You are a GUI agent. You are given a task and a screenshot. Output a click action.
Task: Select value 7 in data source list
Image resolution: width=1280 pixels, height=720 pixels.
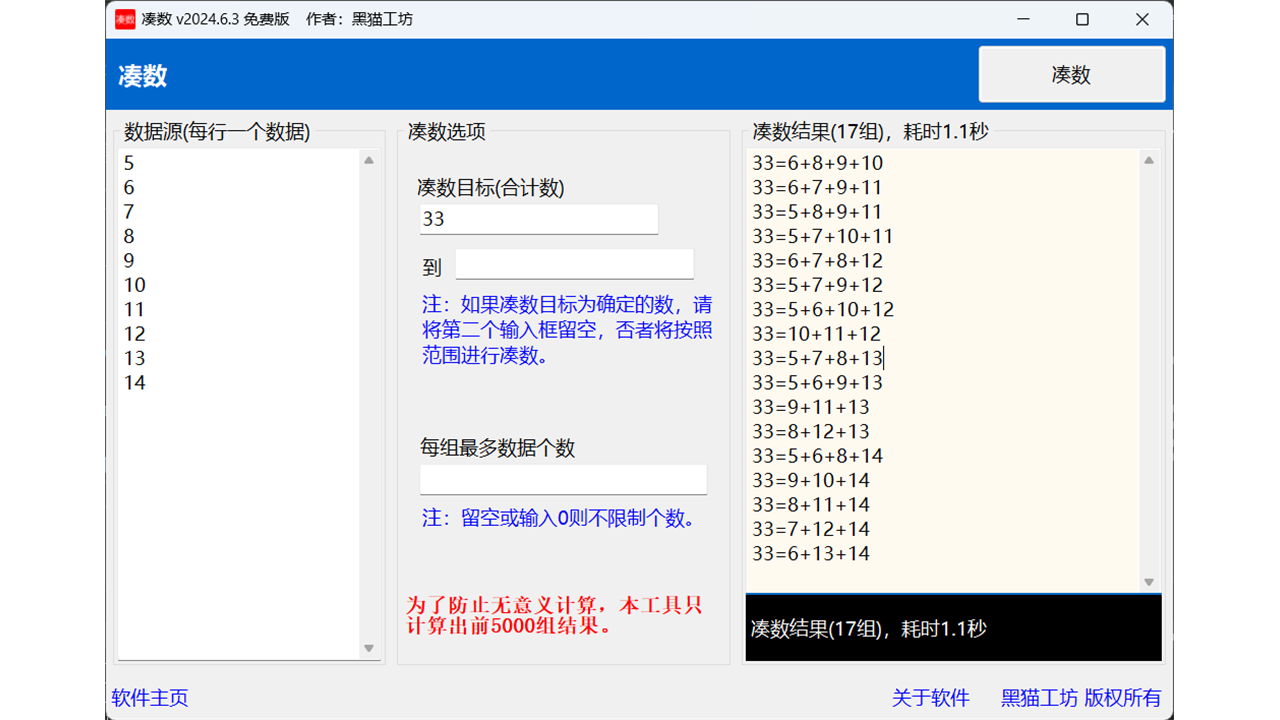tap(129, 212)
